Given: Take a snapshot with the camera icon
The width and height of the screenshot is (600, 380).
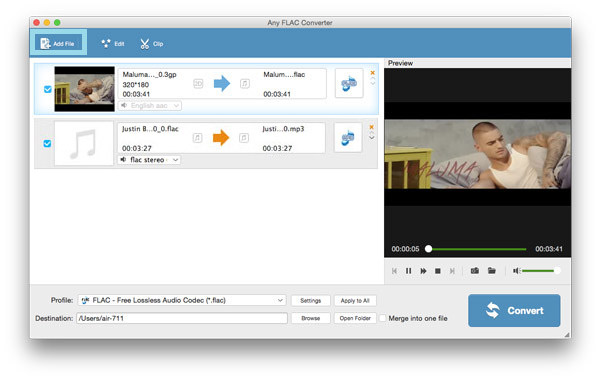Looking at the screenshot, I should (474, 271).
